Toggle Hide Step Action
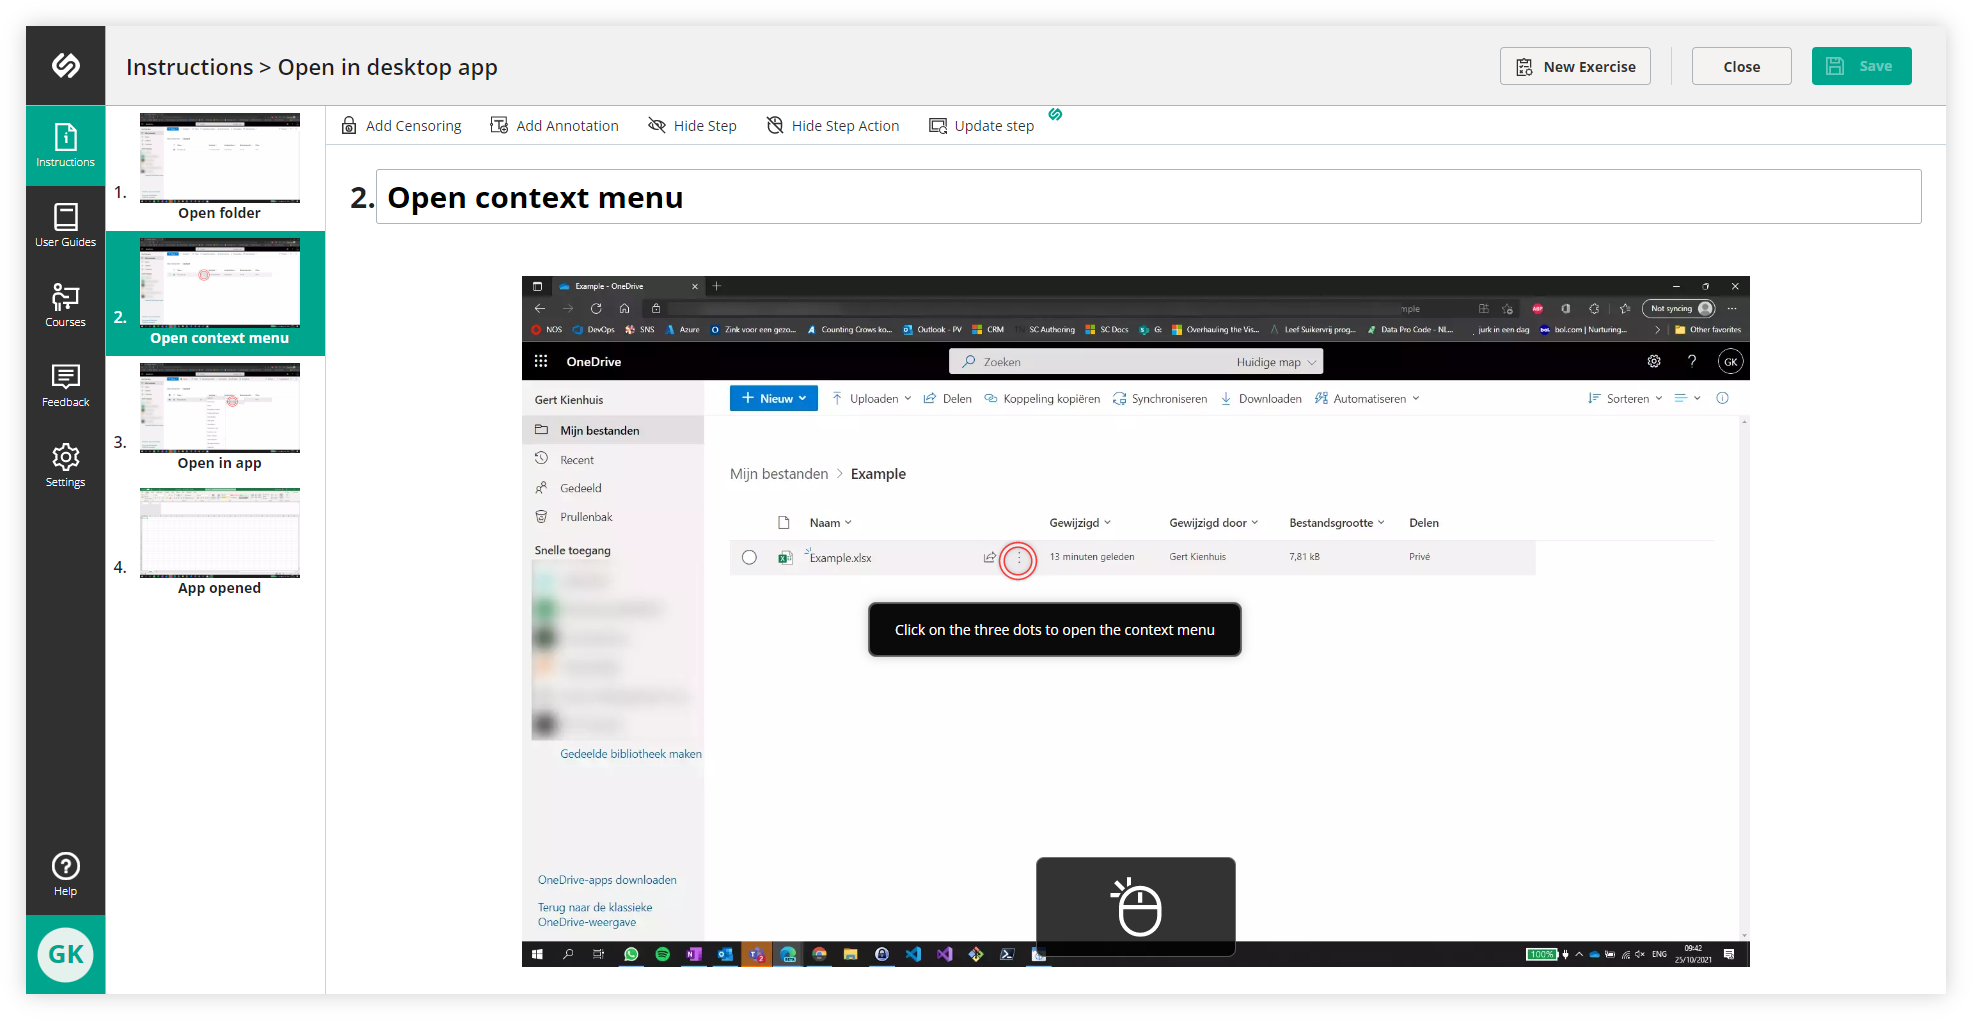The width and height of the screenshot is (1972, 1020). [833, 125]
